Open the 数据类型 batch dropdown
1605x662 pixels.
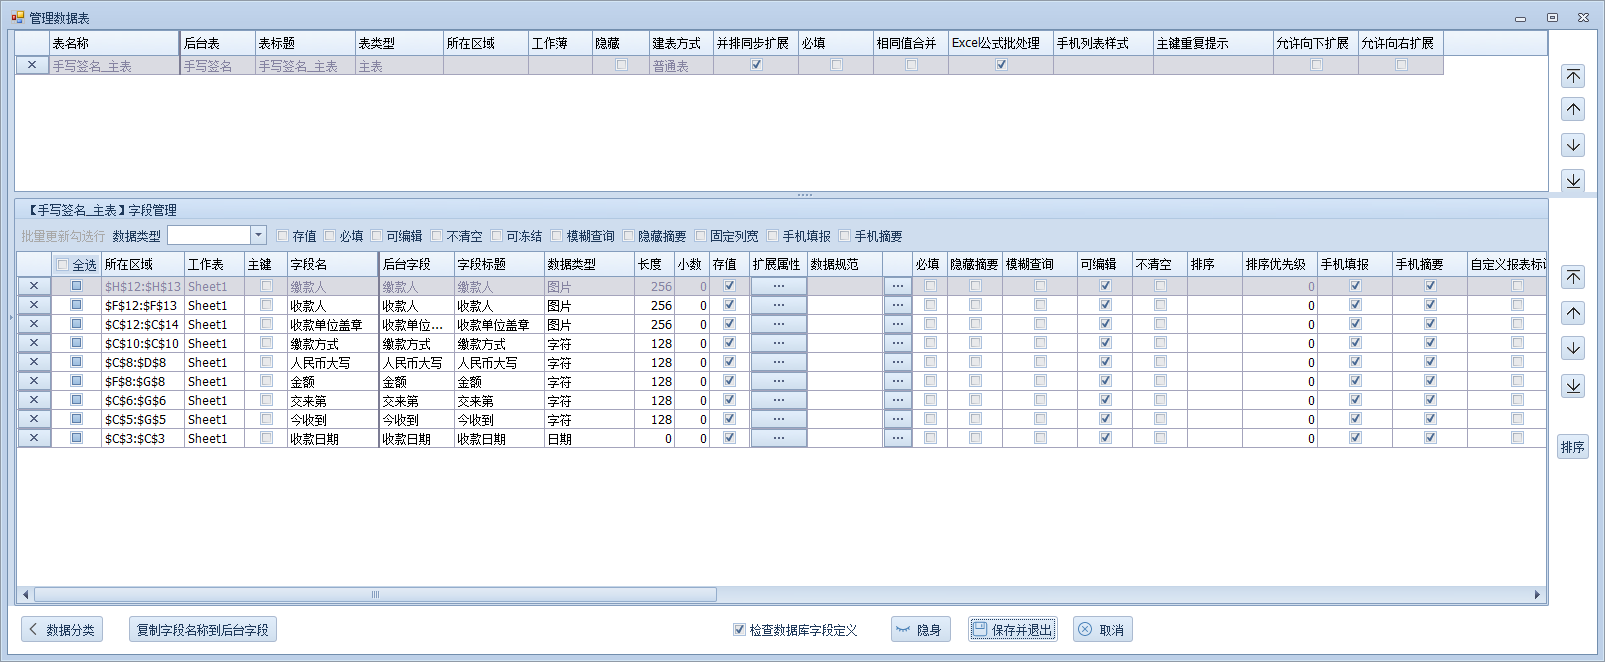258,235
